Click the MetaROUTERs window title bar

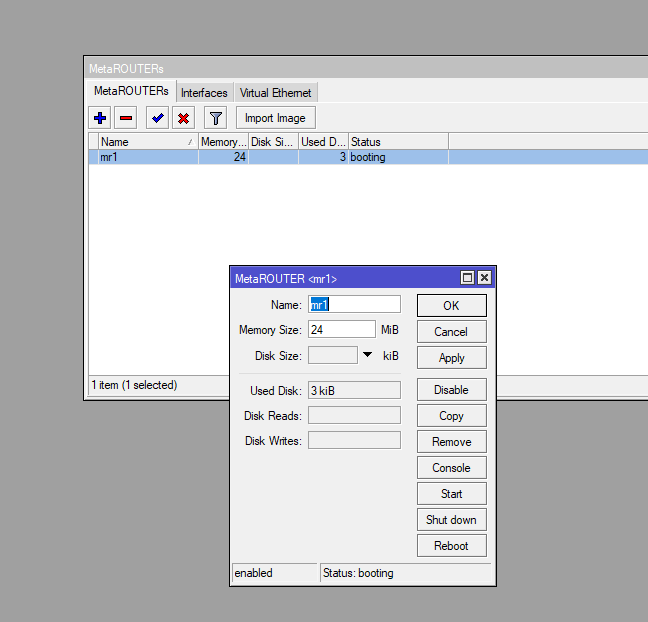coord(366,69)
